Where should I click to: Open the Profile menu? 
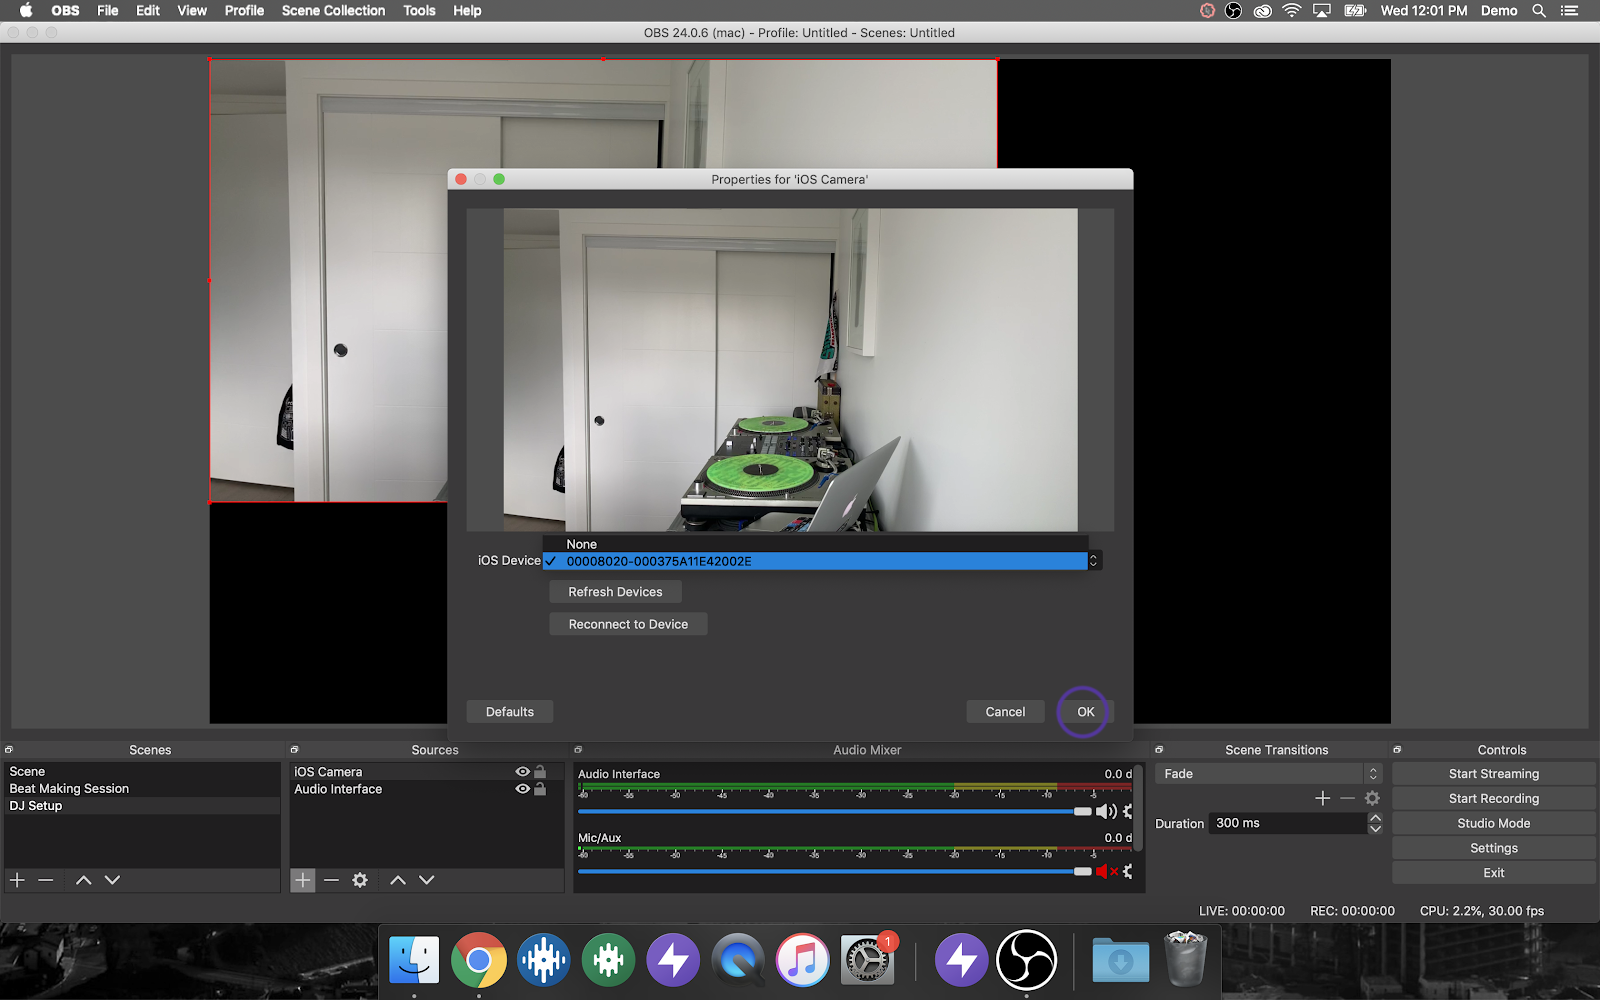click(x=244, y=11)
